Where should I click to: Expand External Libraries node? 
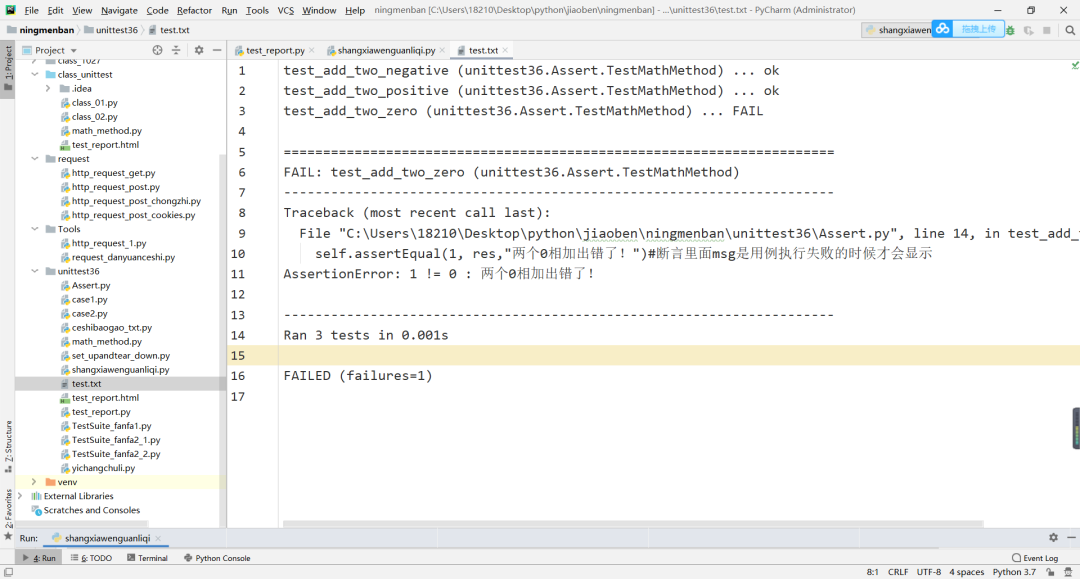point(20,496)
